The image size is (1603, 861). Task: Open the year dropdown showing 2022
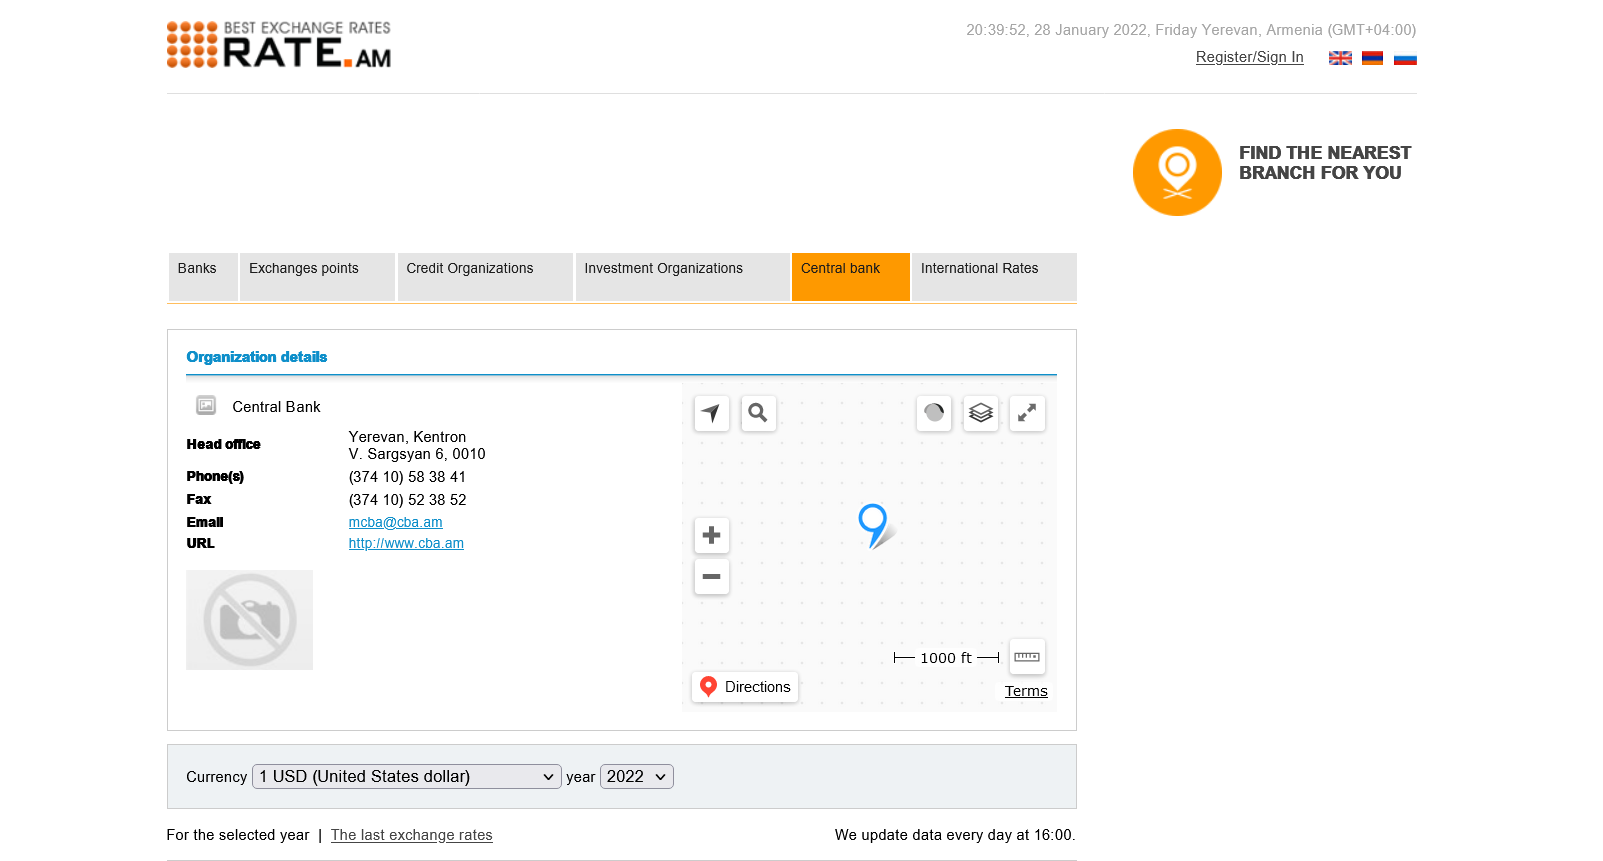636,777
